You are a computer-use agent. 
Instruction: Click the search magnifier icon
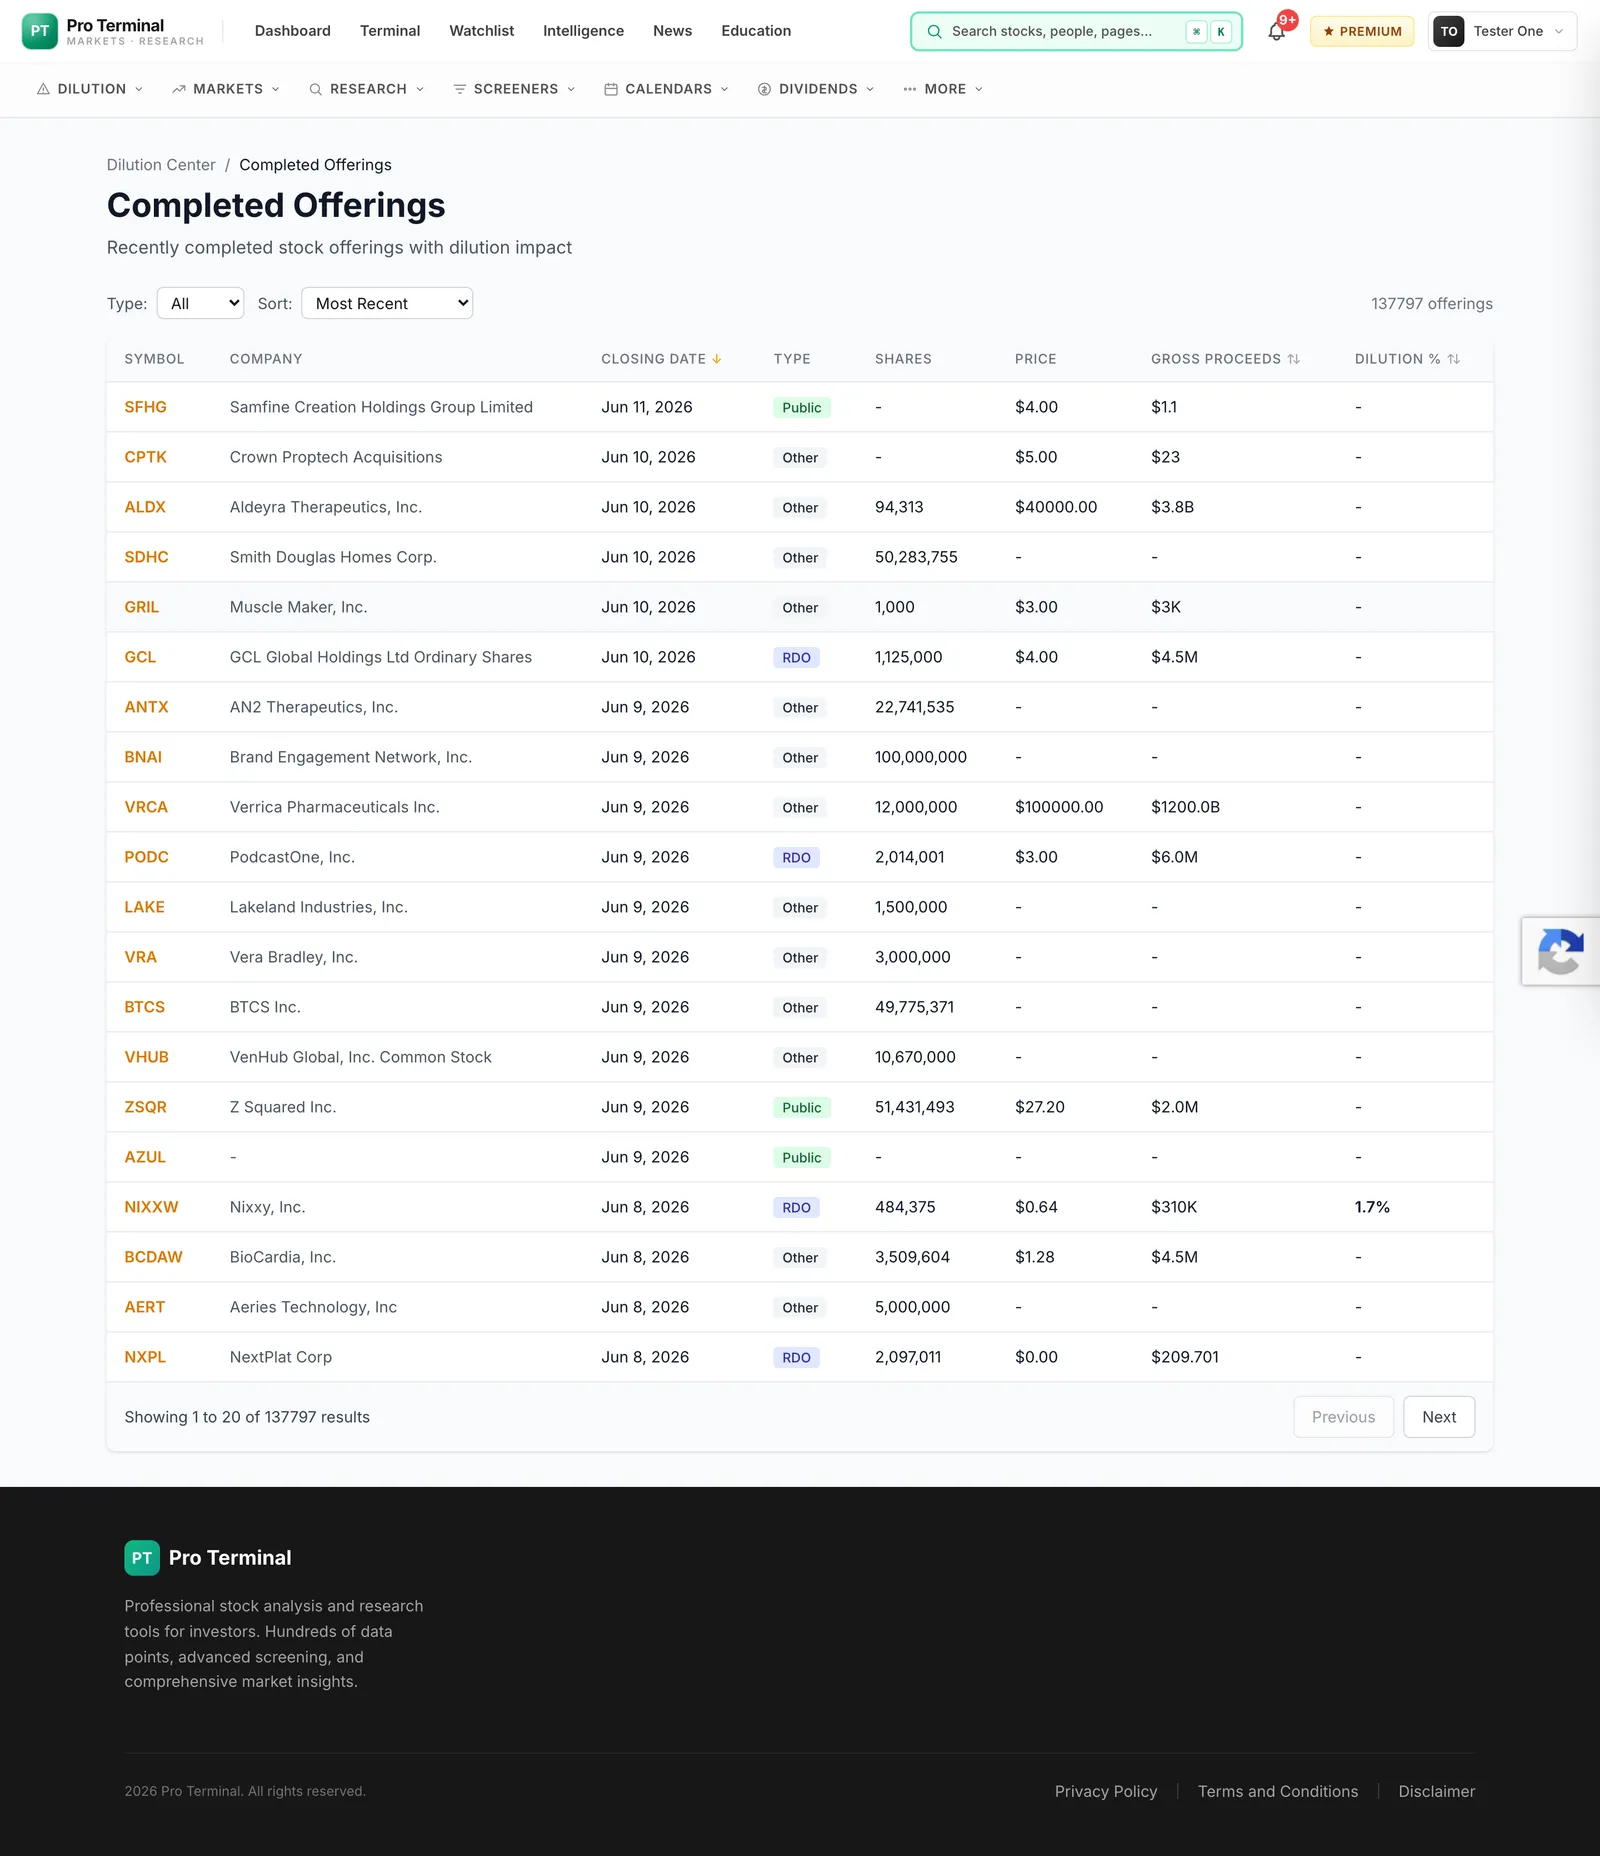[x=934, y=31]
